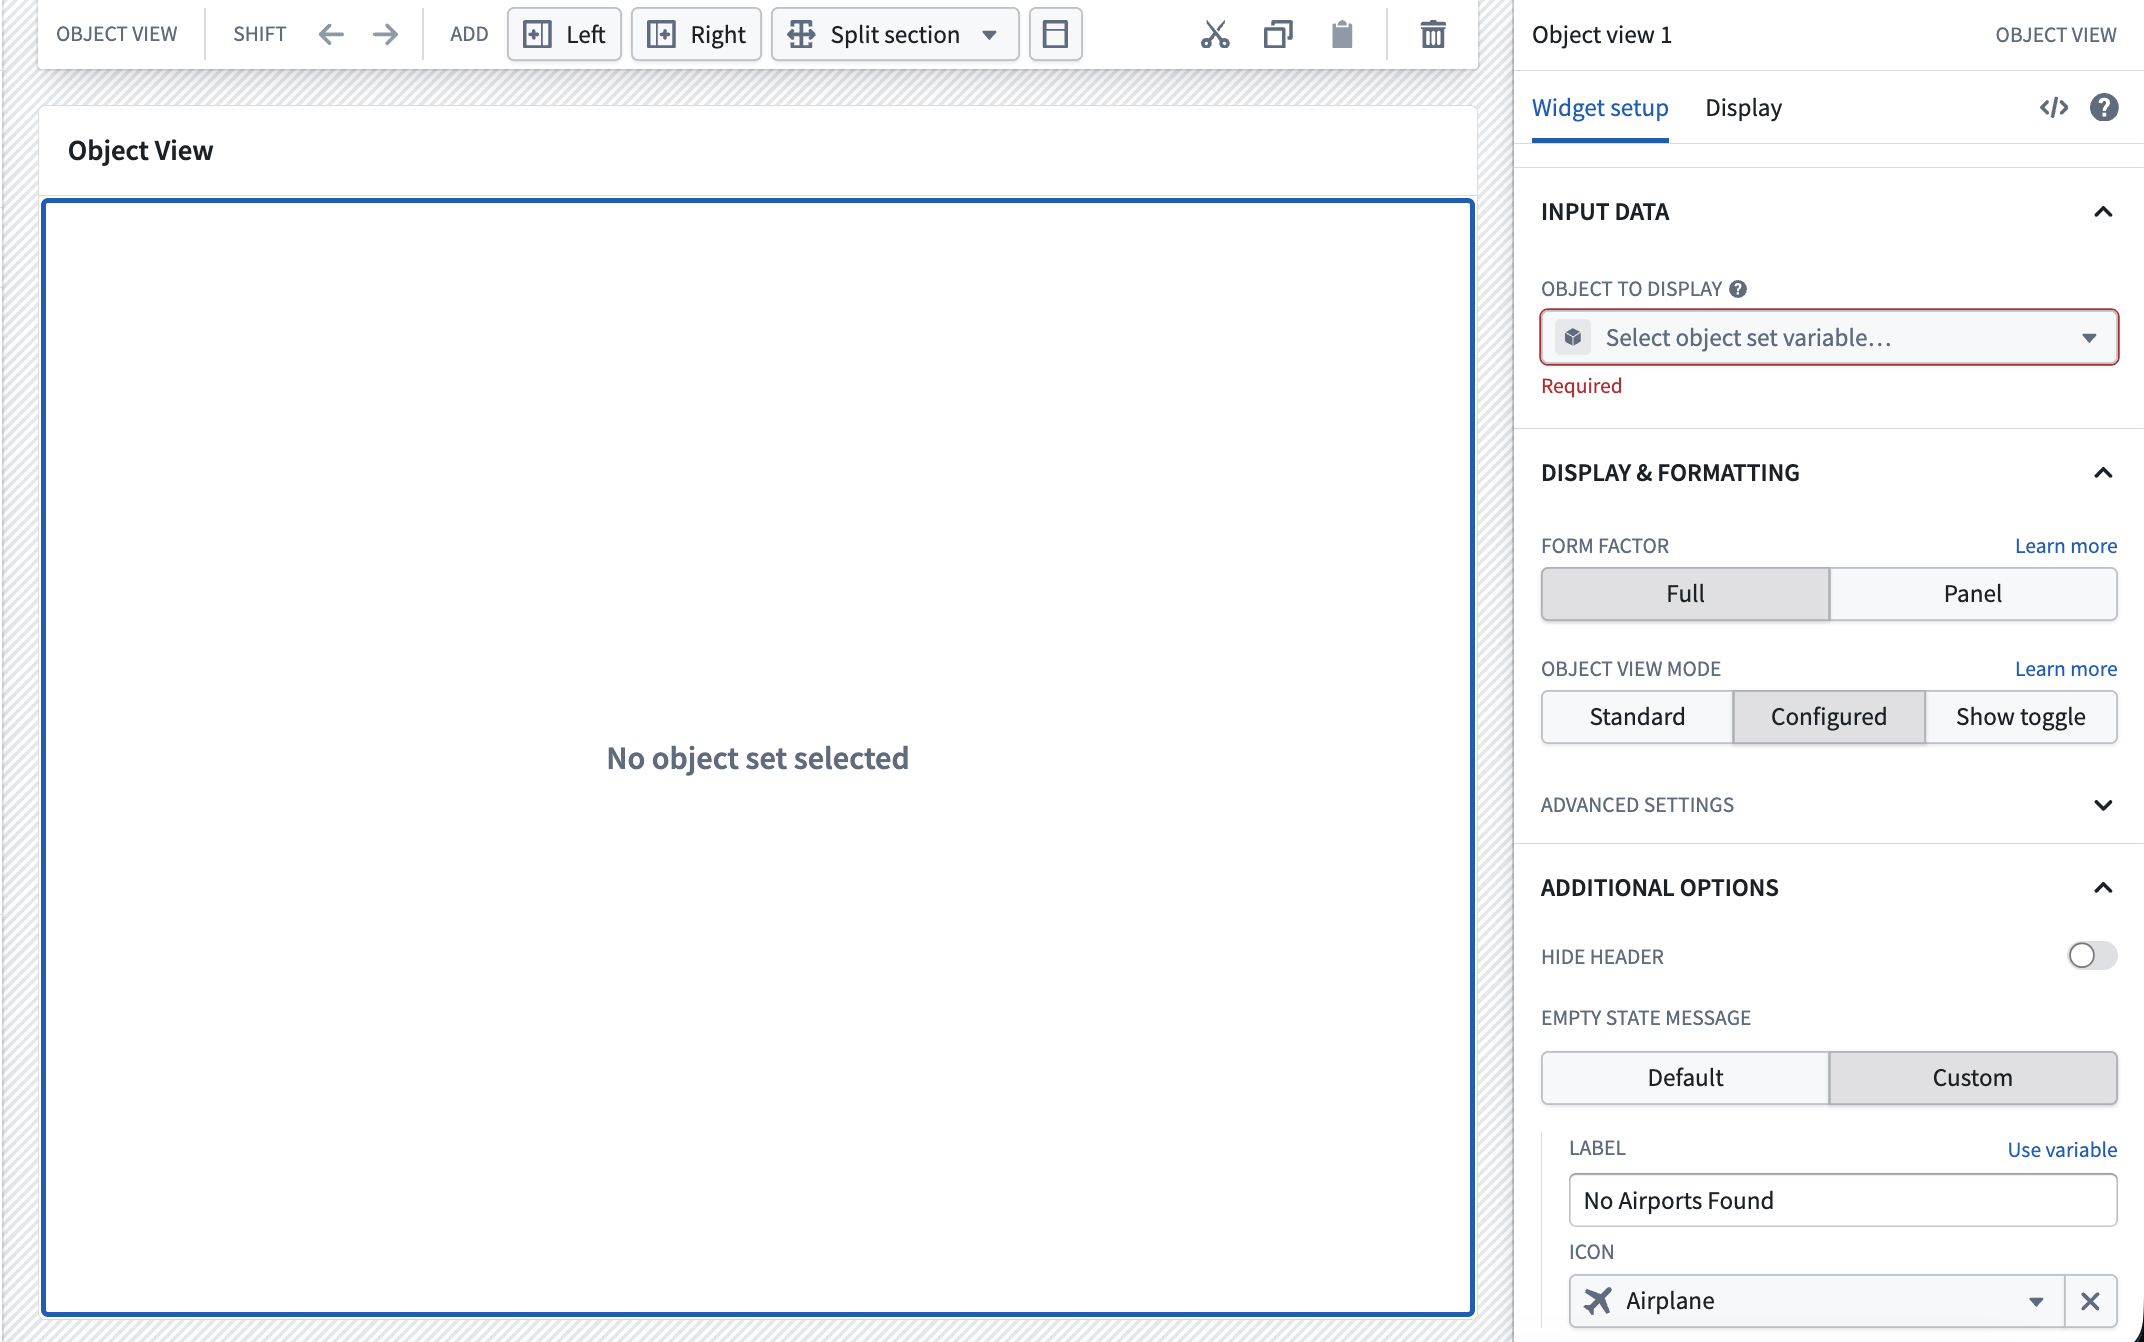The height and width of the screenshot is (1342, 2144).
Task: Clear the Airplane icon selection
Action: [x=2091, y=1301]
